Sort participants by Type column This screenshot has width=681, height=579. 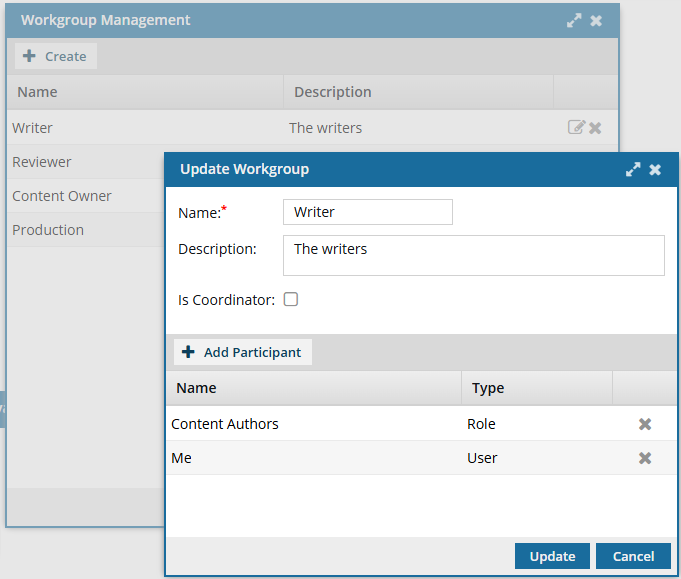point(488,388)
